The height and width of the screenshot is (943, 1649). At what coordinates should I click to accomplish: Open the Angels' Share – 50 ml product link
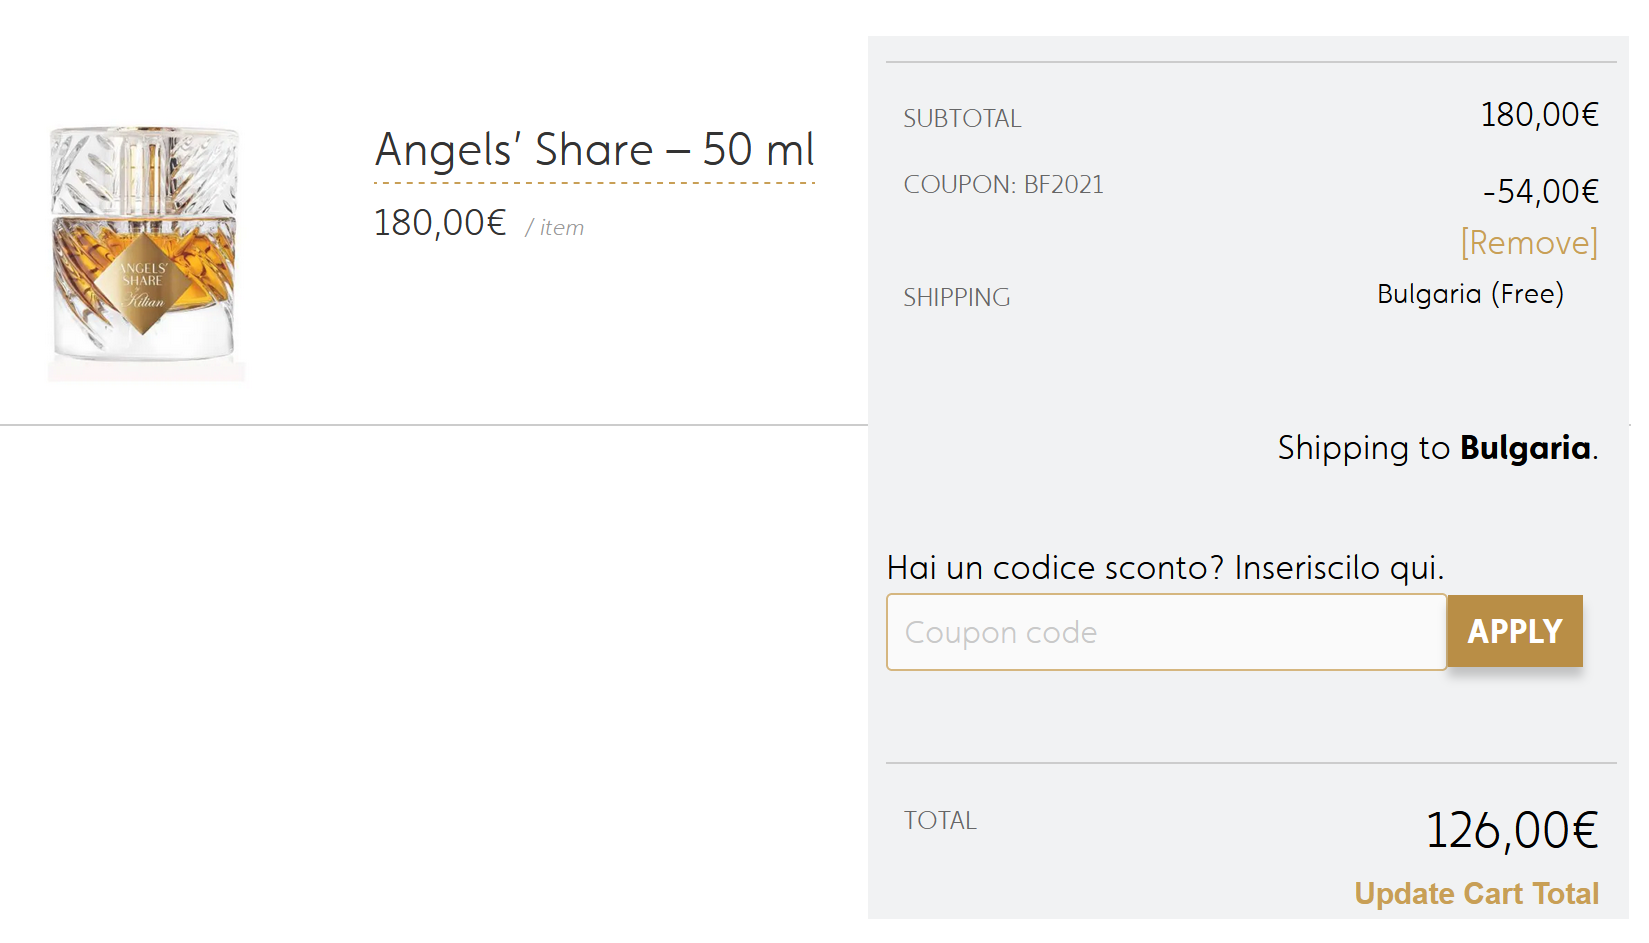[x=594, y=150]
